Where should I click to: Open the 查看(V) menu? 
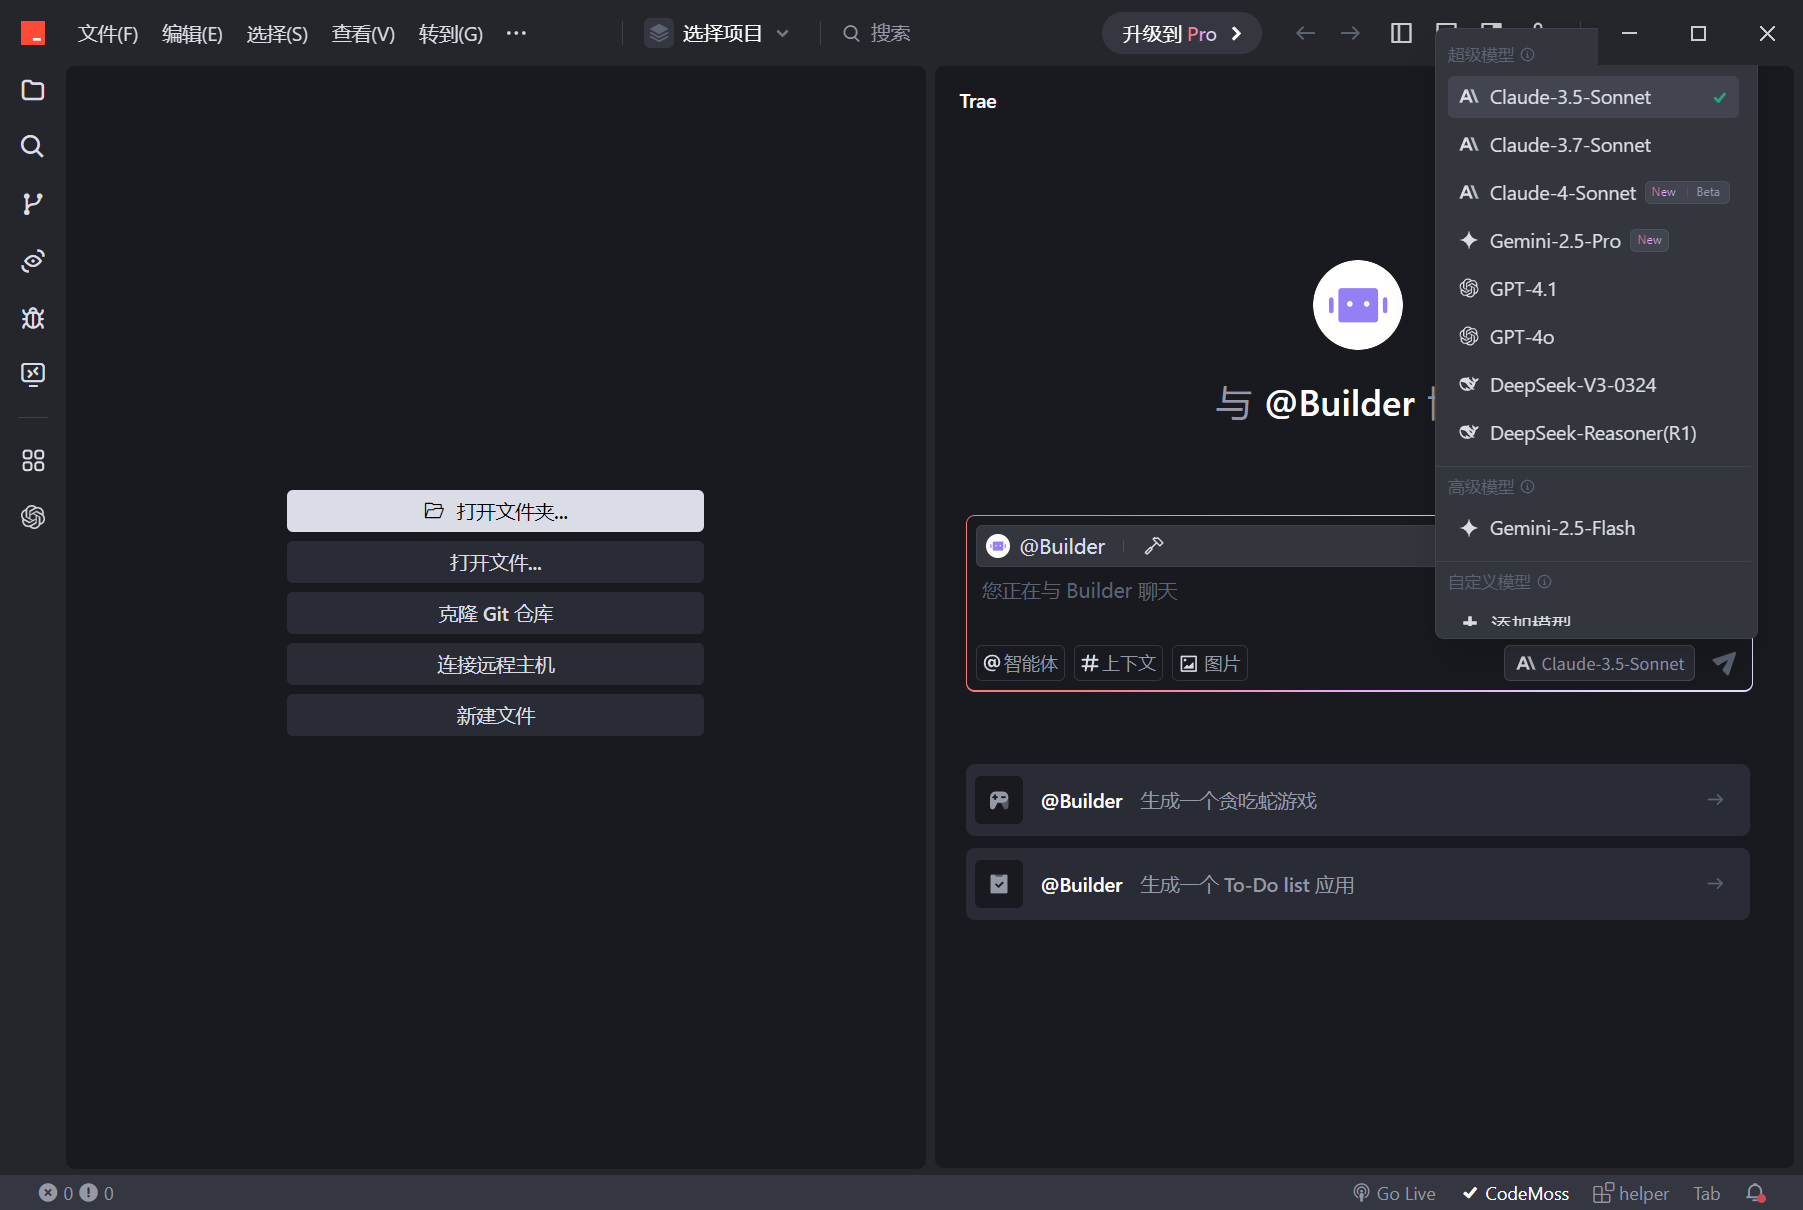tap(363, 34)
